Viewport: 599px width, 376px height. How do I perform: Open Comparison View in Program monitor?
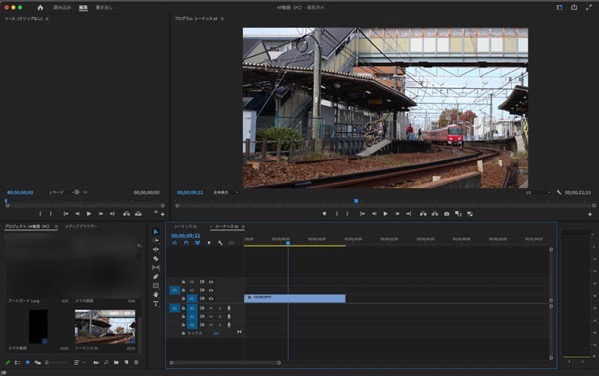click(458, 214)
